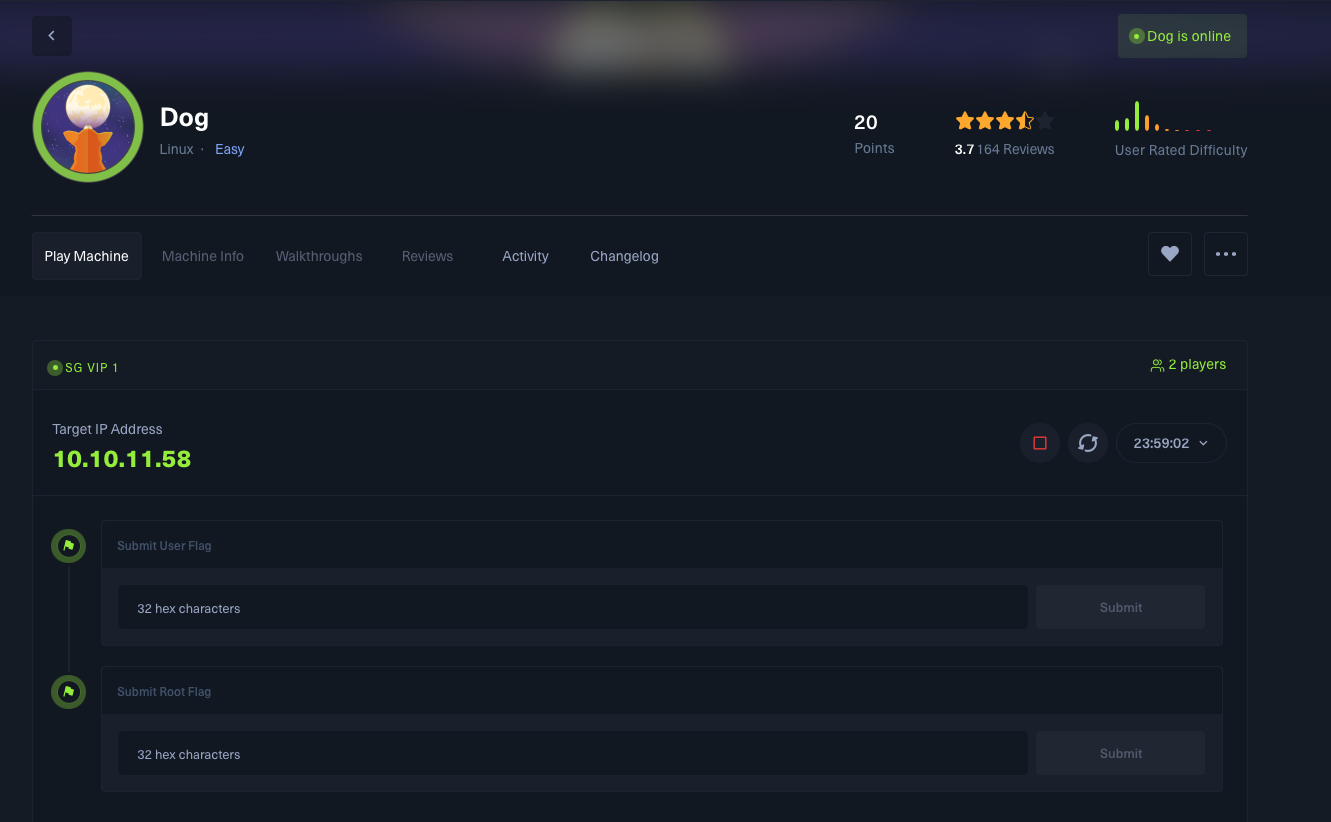Submit the user flag
The image size is (1331, 822).
coord(1120,607)
